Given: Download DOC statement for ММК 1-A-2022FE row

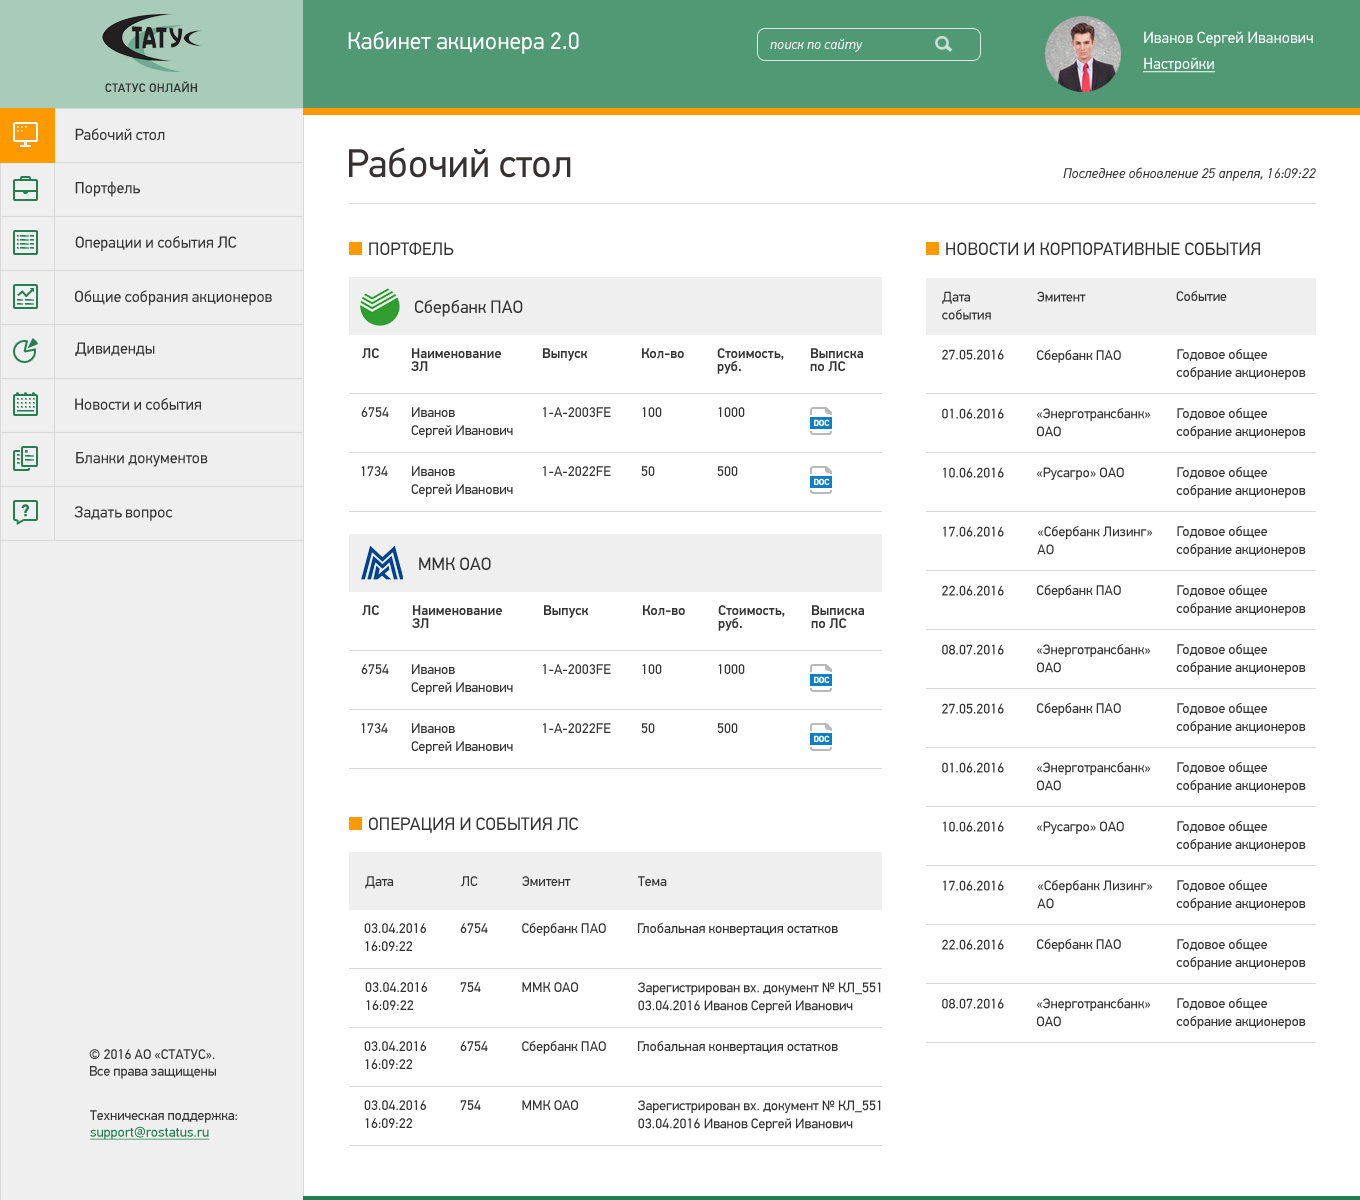Looking at the screenshot, I should pyautogui.click(x=821, y=737).
